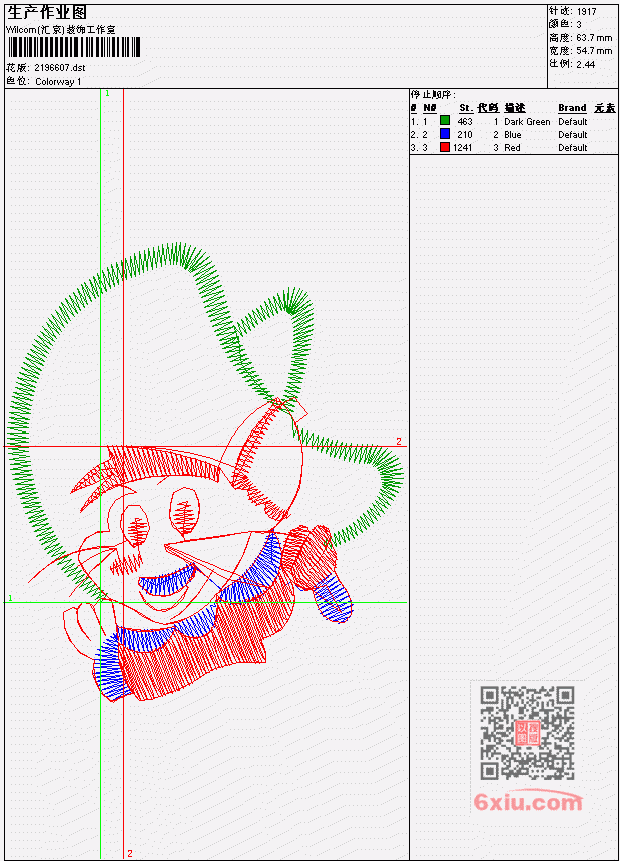
Task: Click the embroidered character design preview
Action: 206,472
